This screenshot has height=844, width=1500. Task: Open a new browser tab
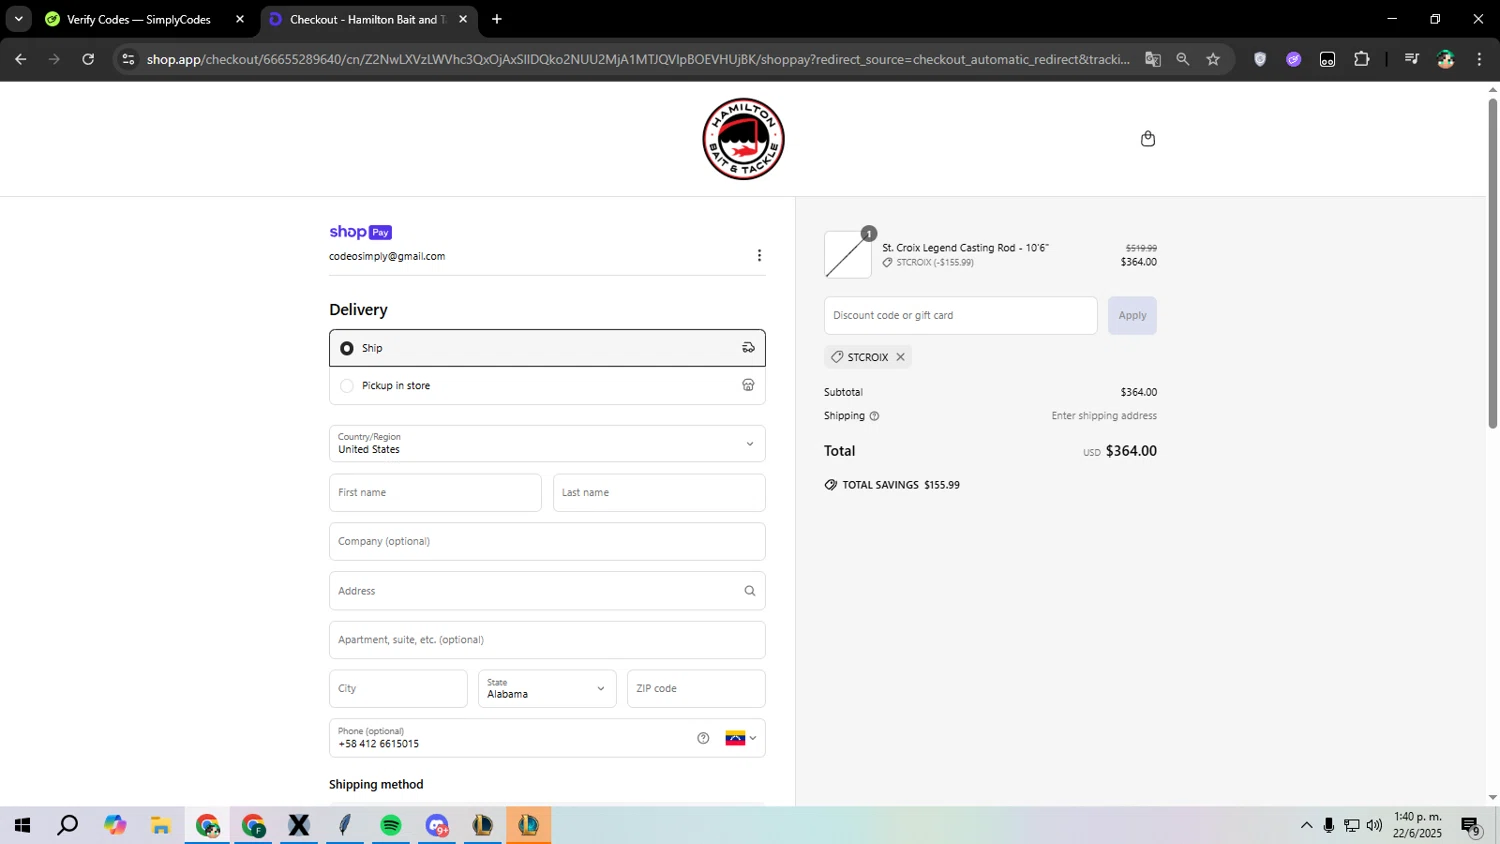[497, 19]
